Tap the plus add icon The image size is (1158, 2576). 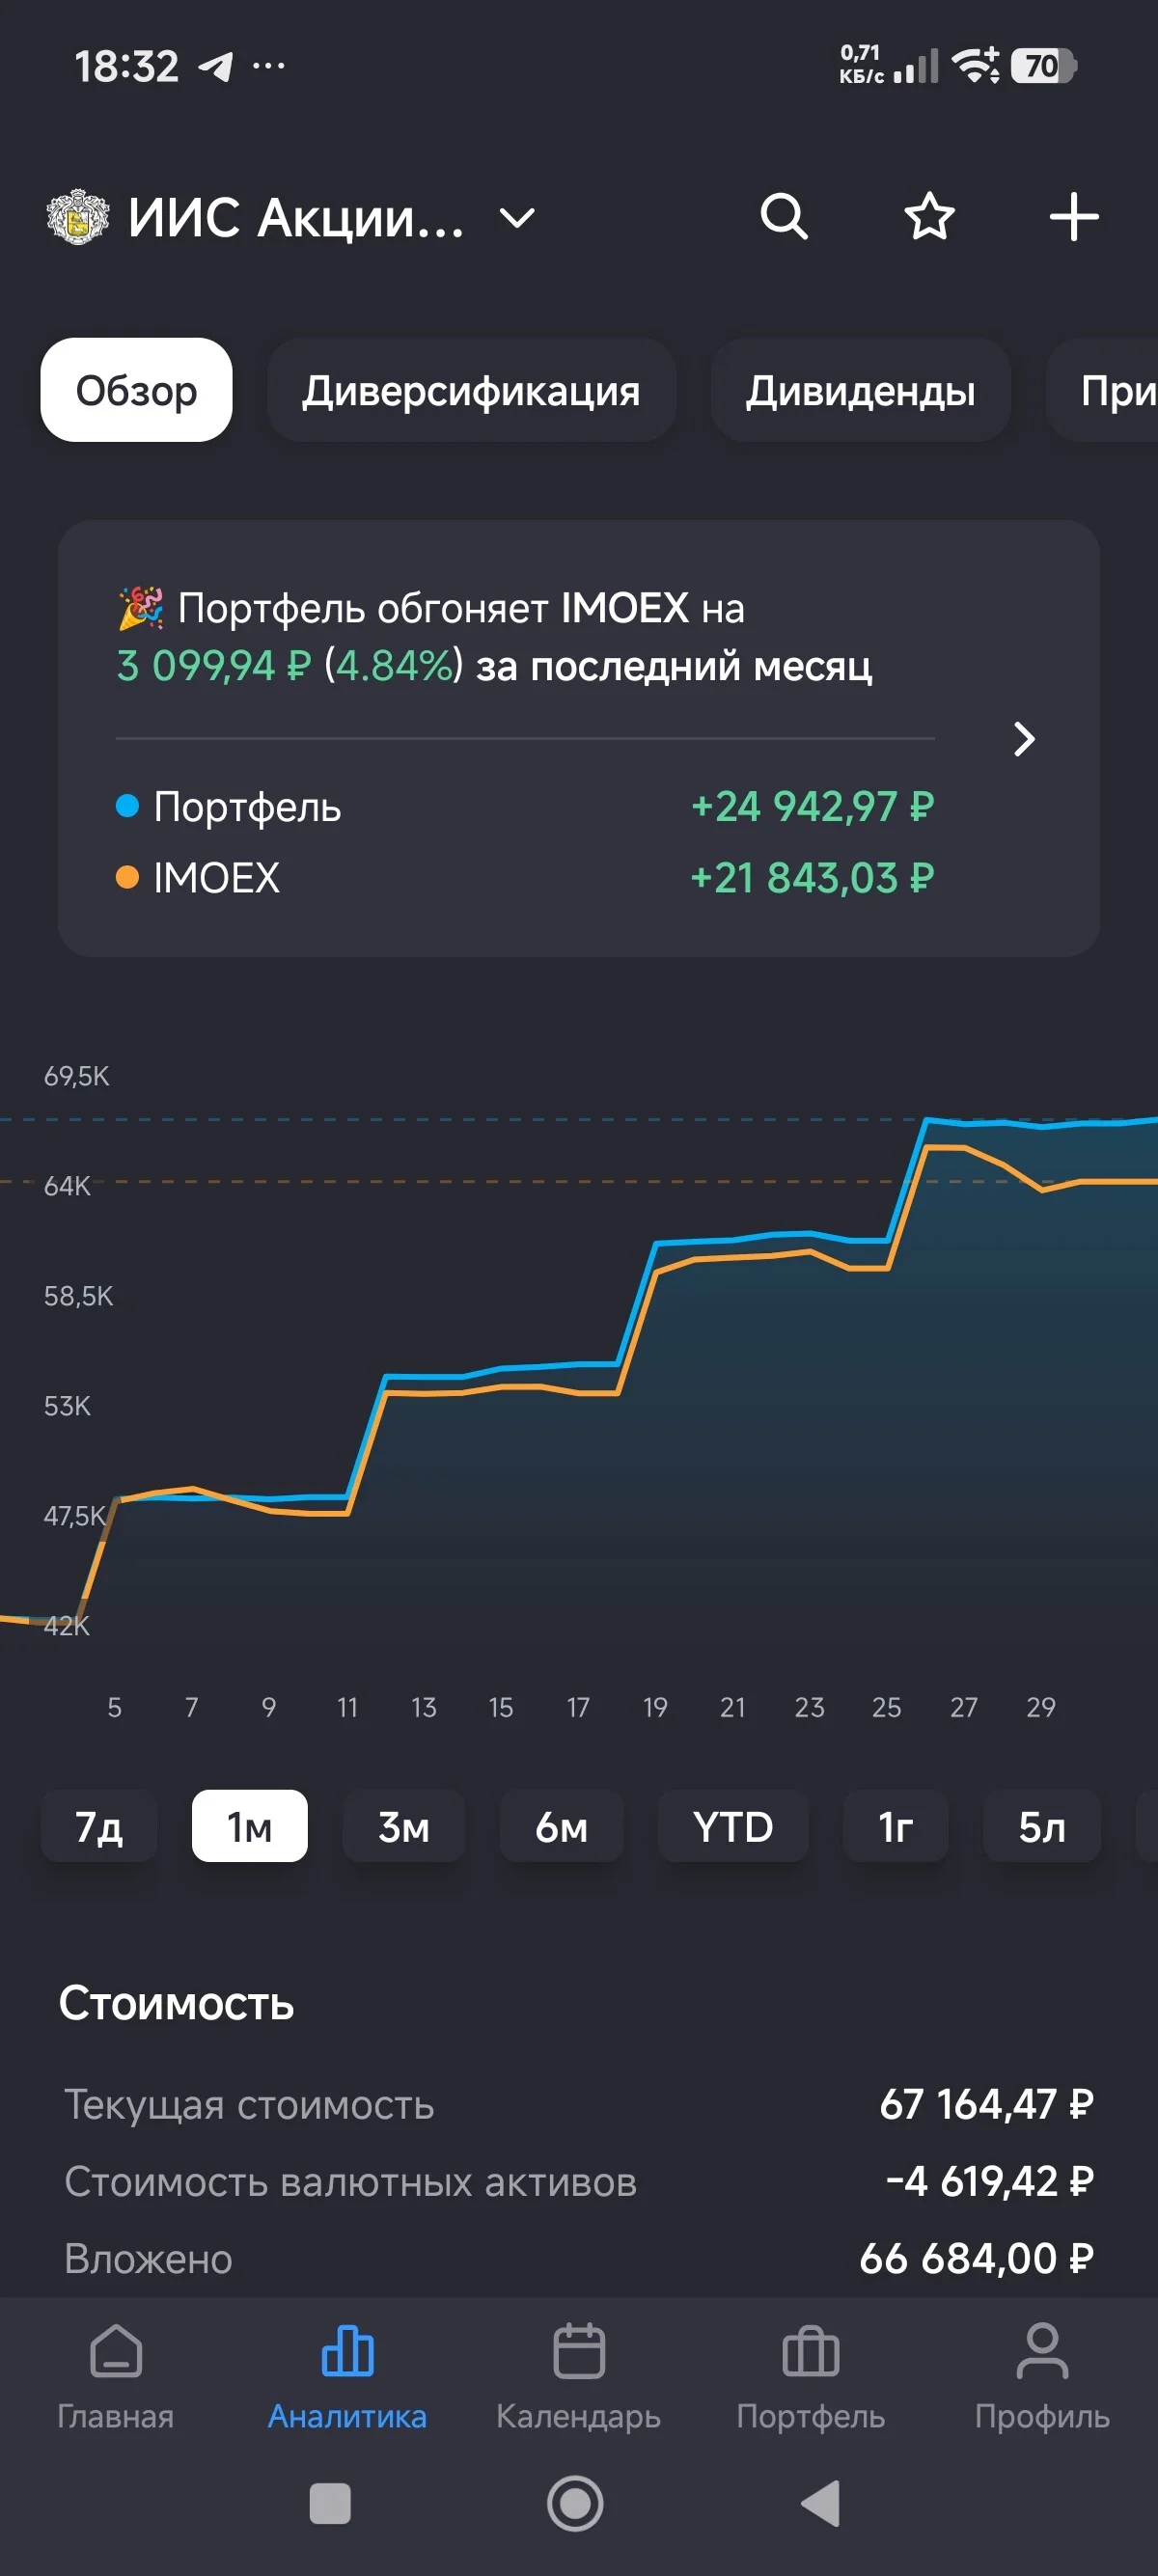tap(1074, 216)
